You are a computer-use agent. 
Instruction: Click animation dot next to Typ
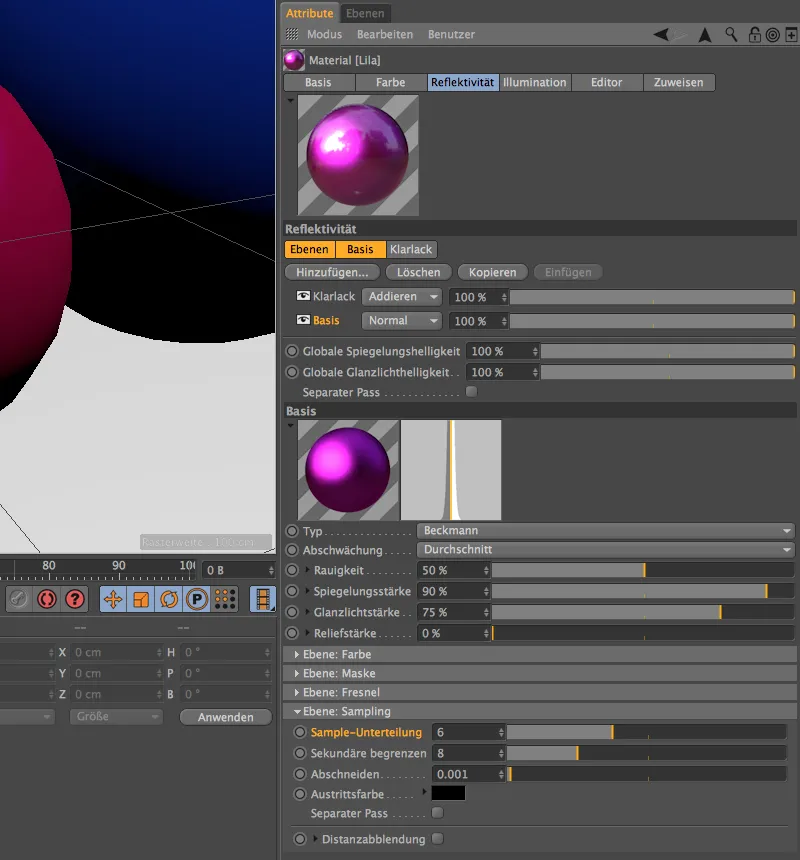[x=292, y=531]
